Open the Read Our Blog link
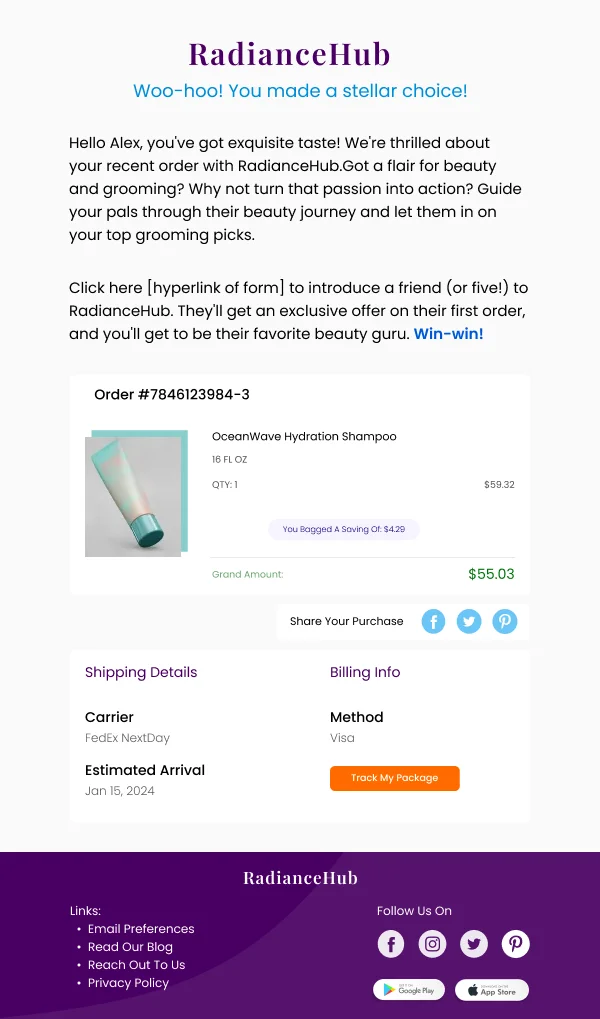The width and height of the screenshot is (600, 1019). (x=130, y=946)
